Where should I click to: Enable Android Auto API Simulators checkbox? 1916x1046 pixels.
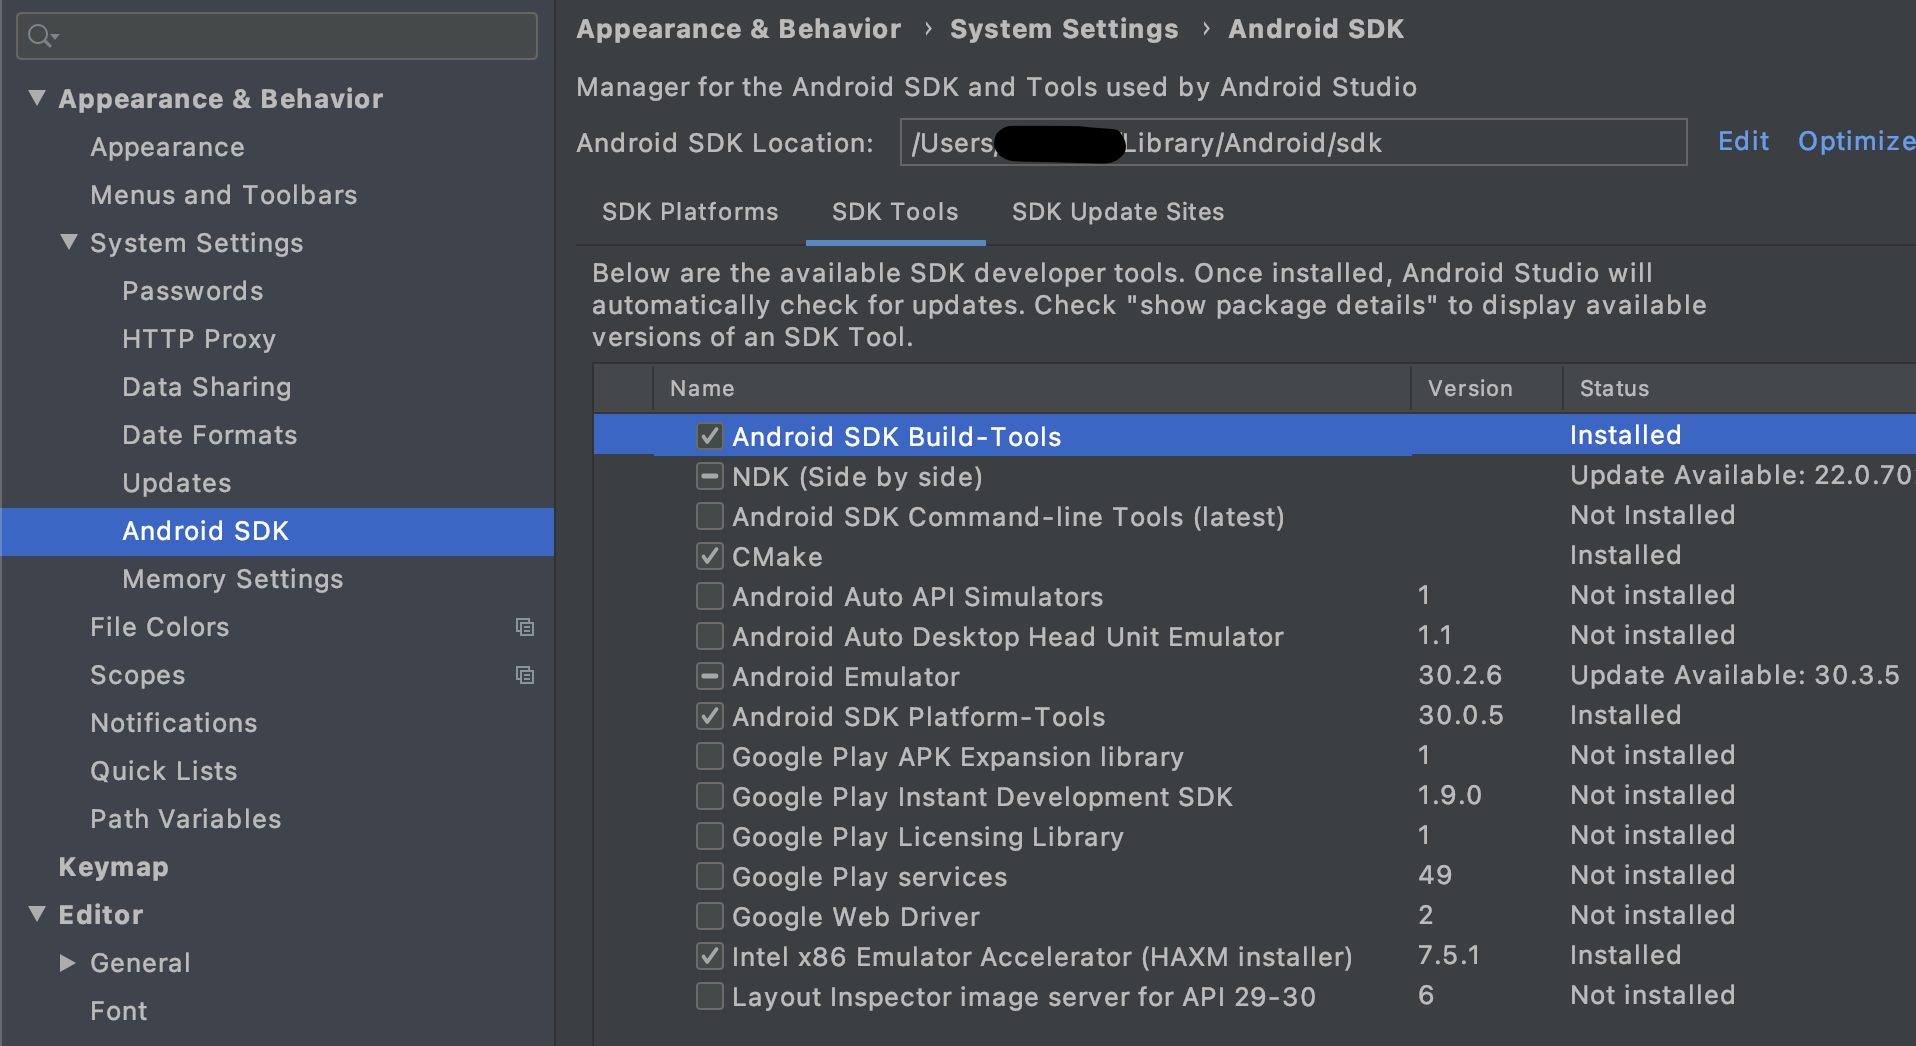[710, 596]
